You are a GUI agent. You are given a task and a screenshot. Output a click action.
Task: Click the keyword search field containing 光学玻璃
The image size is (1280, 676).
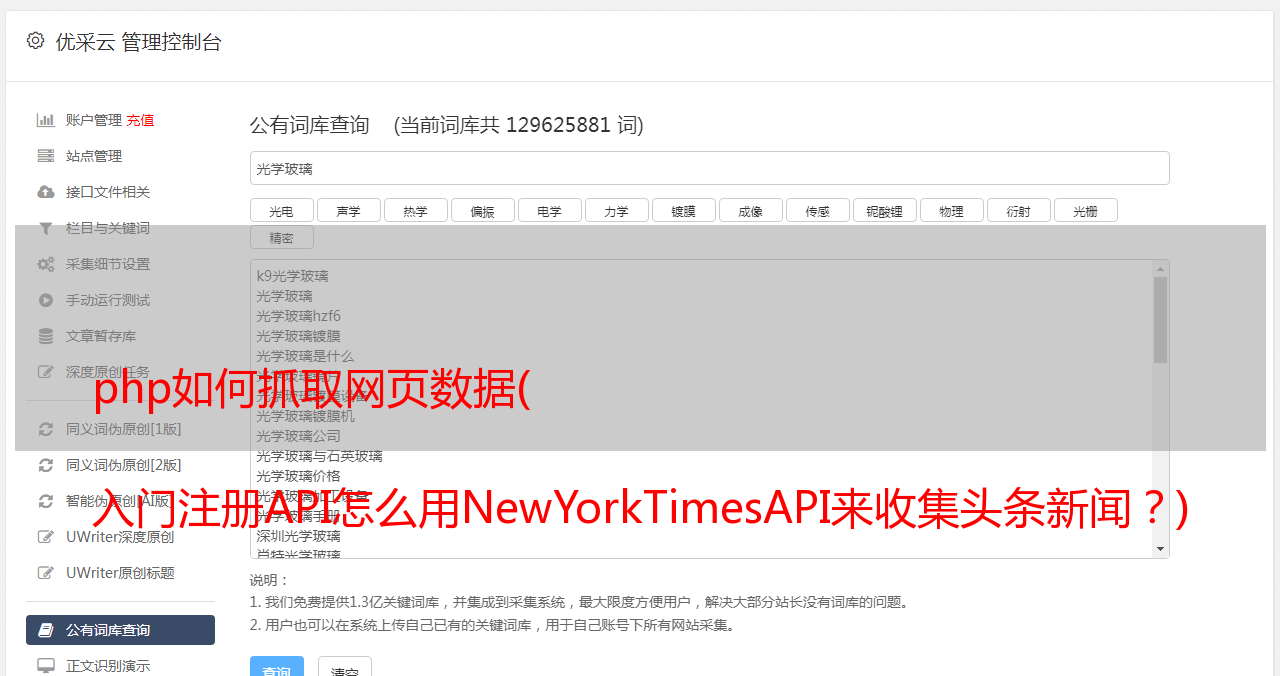(709, 168)
